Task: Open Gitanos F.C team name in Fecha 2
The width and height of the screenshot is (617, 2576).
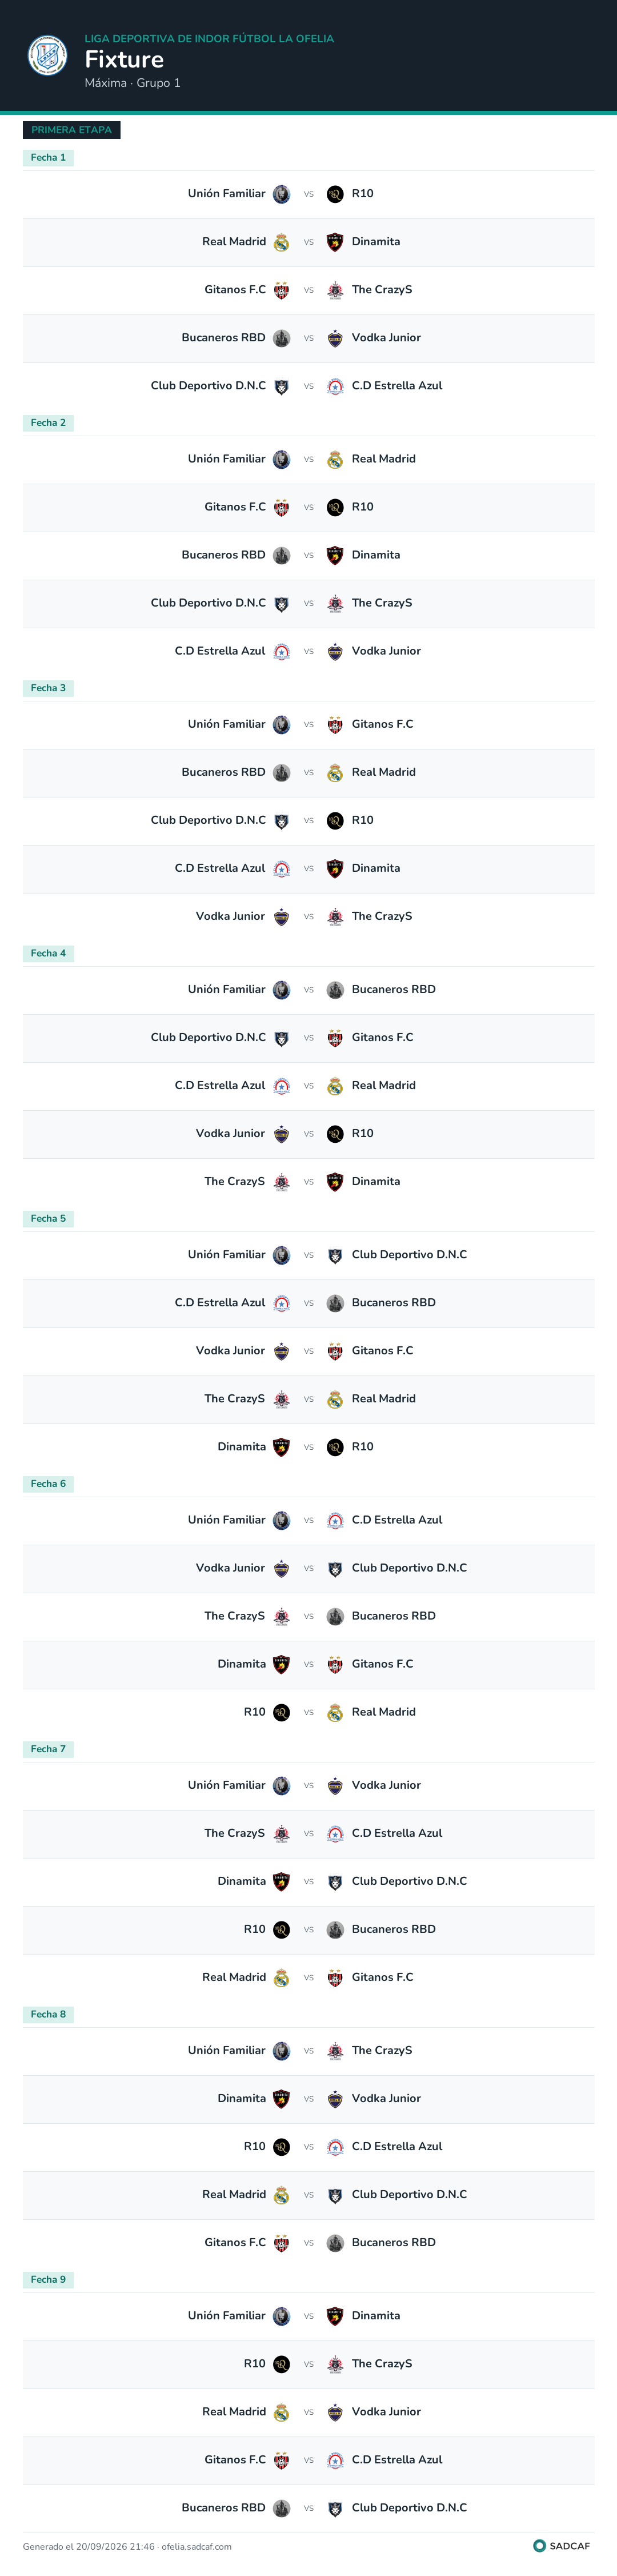Action: pos(235,507)
